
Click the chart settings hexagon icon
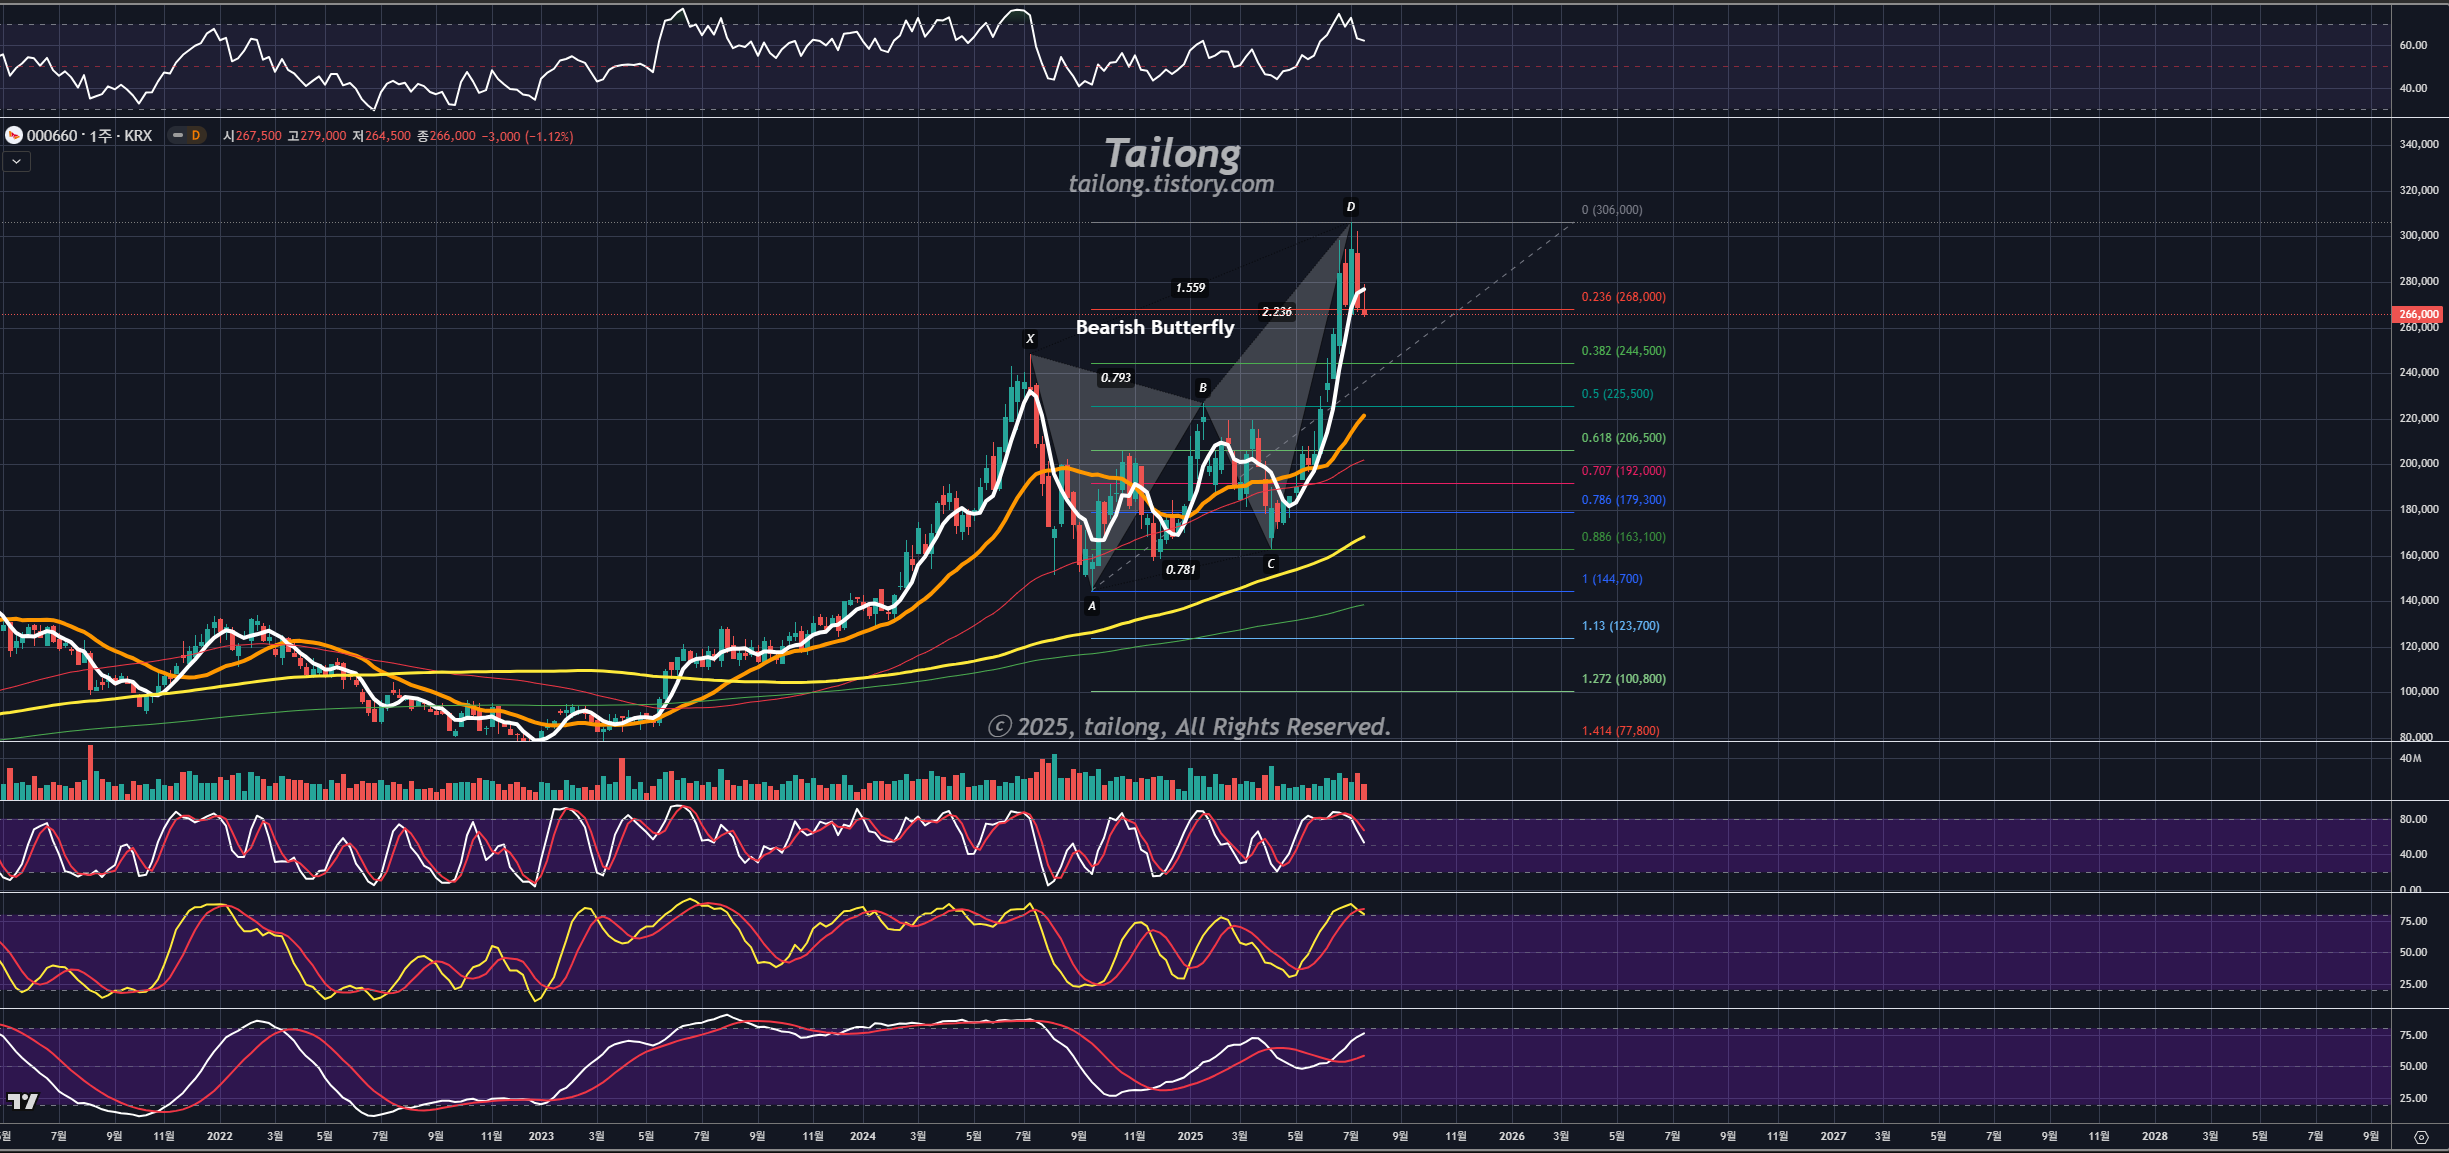(x=2420, y=1137)
